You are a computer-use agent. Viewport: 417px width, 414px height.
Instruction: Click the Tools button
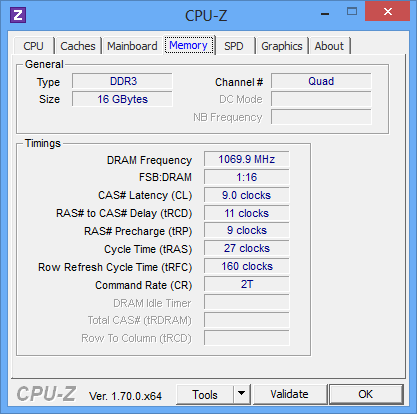pyautogui.click(x=205, y=395)
